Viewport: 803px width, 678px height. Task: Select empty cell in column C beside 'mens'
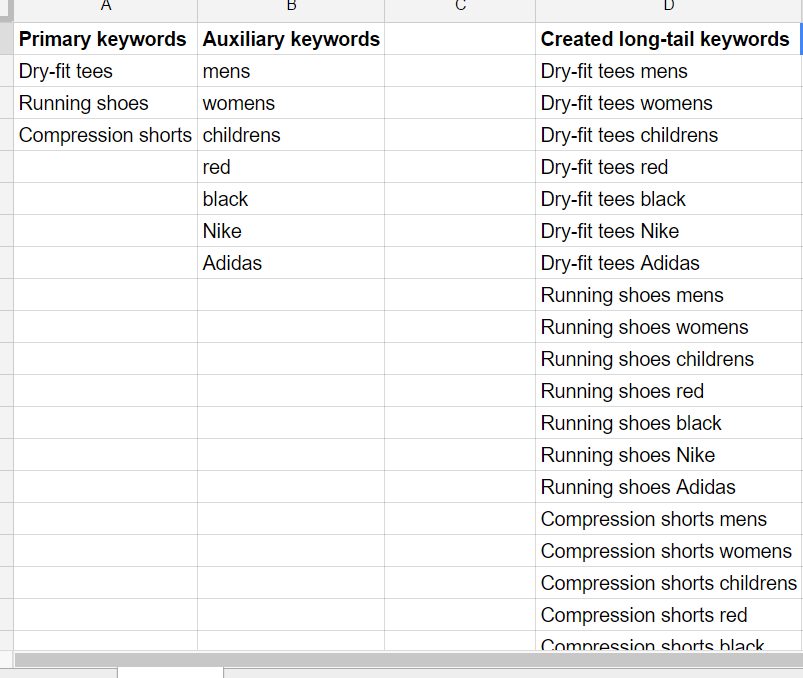(460, 71)
